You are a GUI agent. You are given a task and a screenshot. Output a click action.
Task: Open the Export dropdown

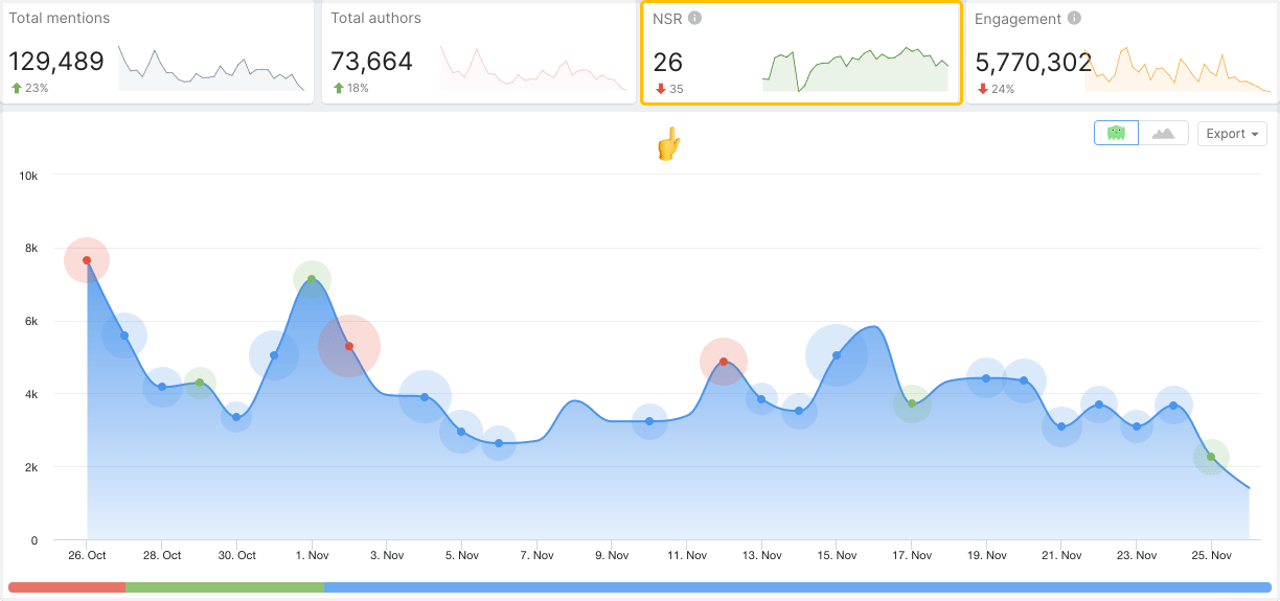click(1231, 133)
